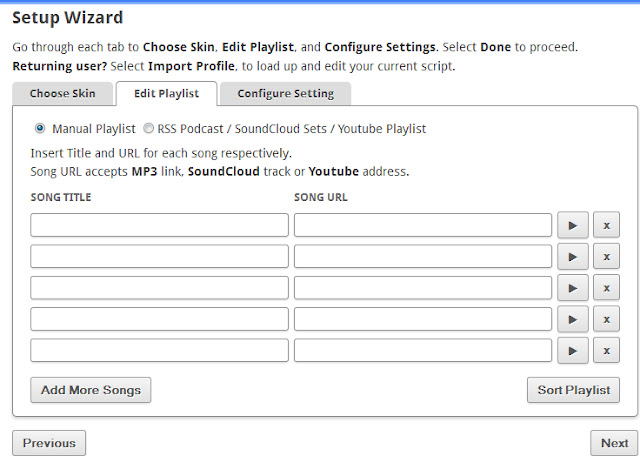Switch to the Choose Skin tab
640x456 pixels.
tap(62, 93)
